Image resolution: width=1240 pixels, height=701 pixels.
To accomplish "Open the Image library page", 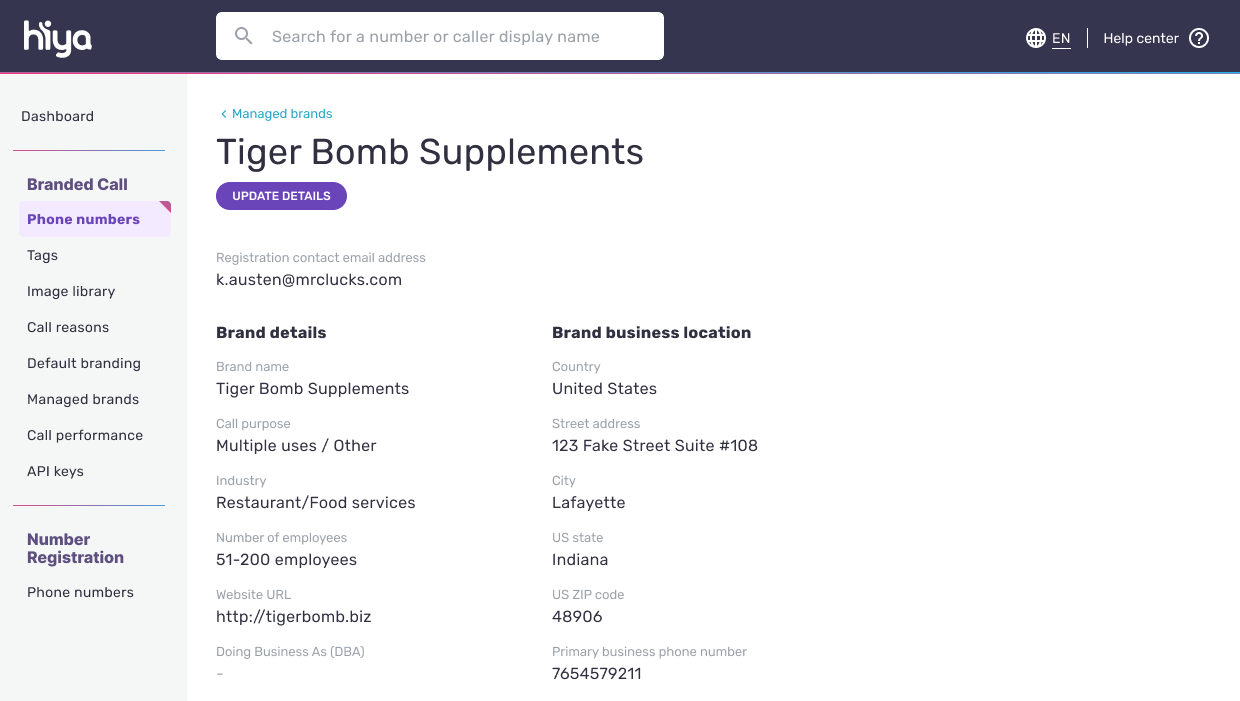I will pyautogui.click(x=71, y=291).
